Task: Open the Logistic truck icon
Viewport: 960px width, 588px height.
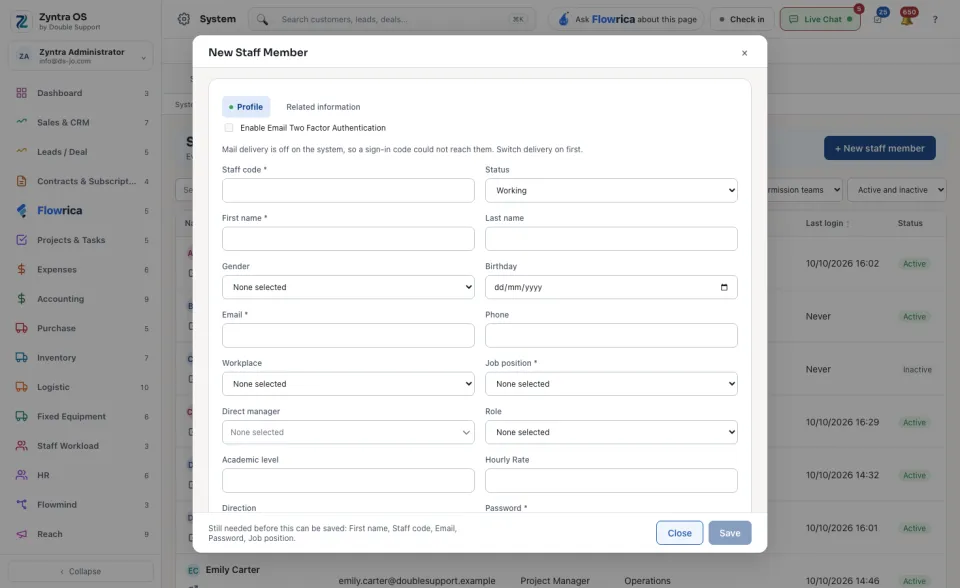Action: 21,387
